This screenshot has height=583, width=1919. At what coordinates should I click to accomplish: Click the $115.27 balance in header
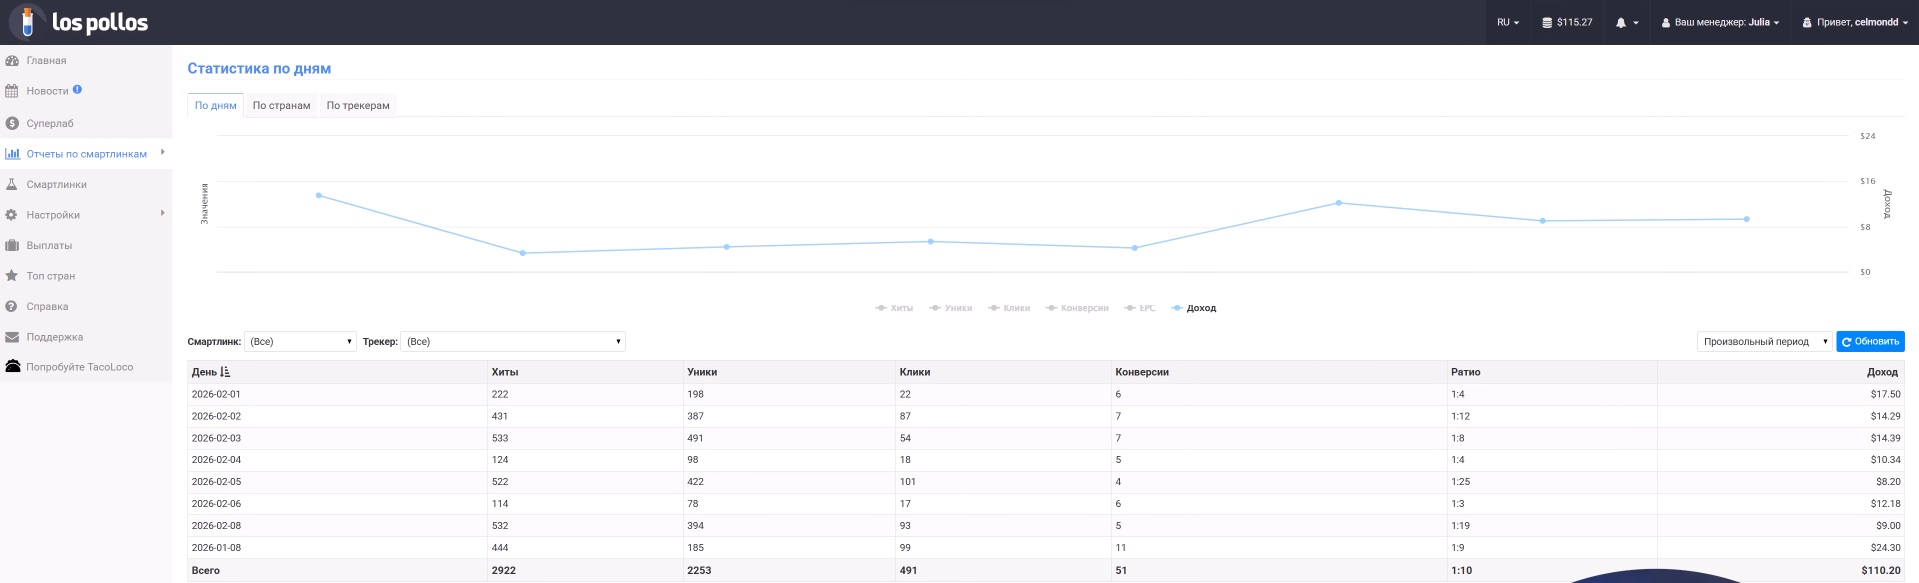click(x=1567, y=22)
